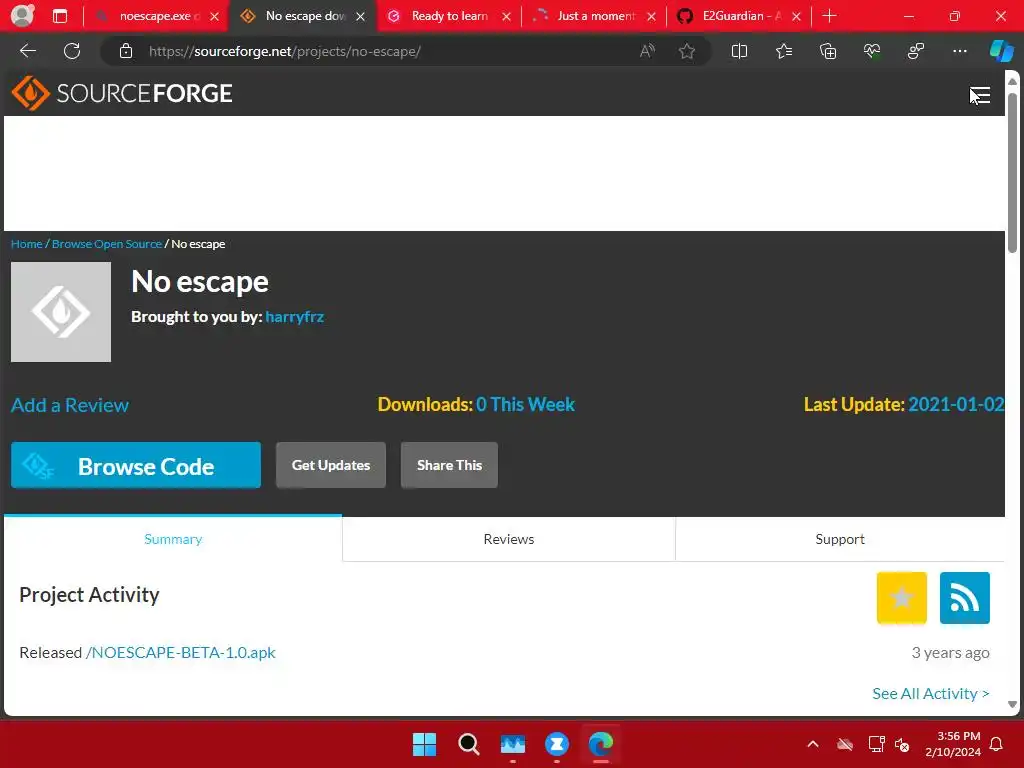Open the taskbar monitor app icon
The image size is (1024, 768).
[513, 744]
